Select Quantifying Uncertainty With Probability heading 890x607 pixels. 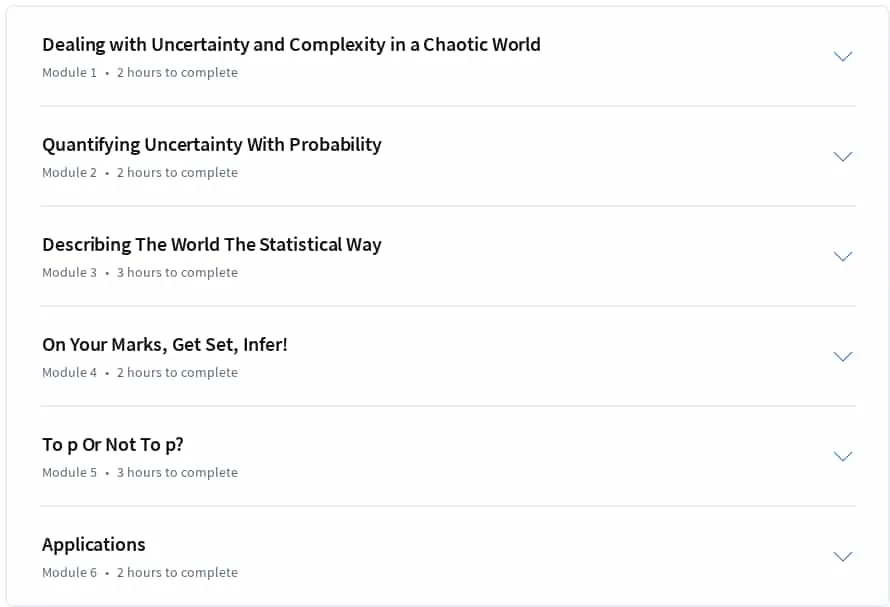(212, 145)
